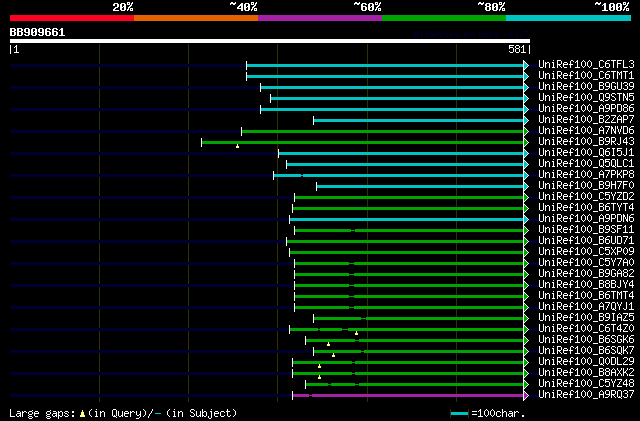Viewport: 640px width, 421px height.
Task: Click the green ~80% identity legend segment
Action: (x=444, y=18)
